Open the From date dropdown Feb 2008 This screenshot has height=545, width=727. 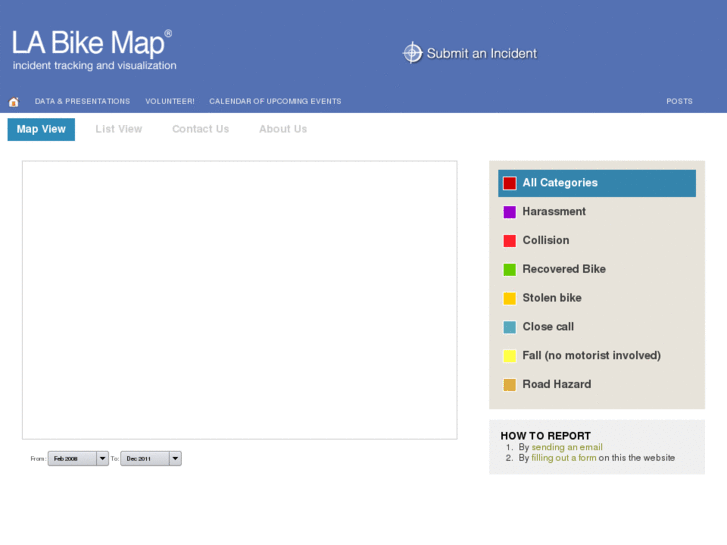(78, 459)
